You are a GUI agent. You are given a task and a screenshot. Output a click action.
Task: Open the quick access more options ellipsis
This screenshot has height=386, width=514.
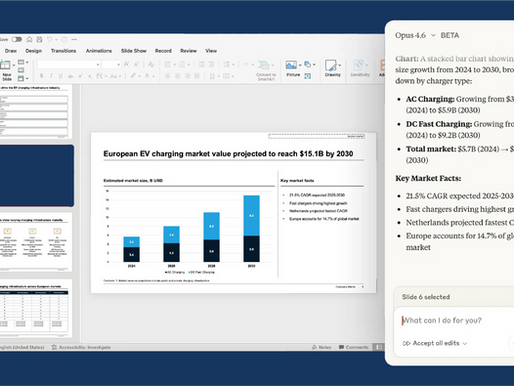coord(74,39)
